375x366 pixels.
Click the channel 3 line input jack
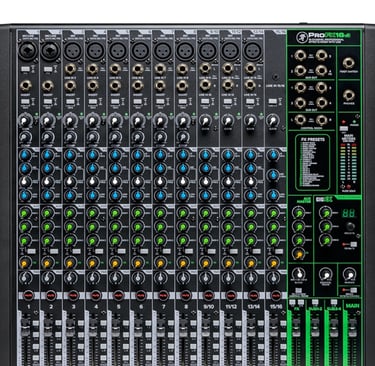(x=71, y=69)
